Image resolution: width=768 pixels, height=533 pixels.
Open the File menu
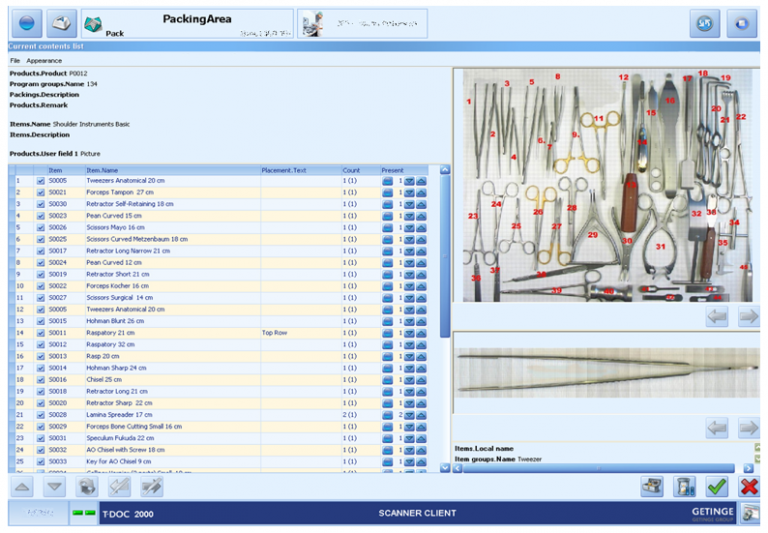[x=16, y=61]
